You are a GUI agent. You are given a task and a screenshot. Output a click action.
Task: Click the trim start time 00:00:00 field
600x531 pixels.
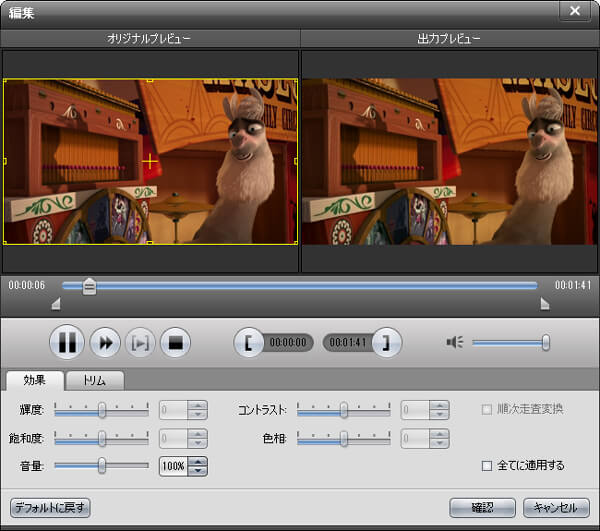click(x=288, y=342)
